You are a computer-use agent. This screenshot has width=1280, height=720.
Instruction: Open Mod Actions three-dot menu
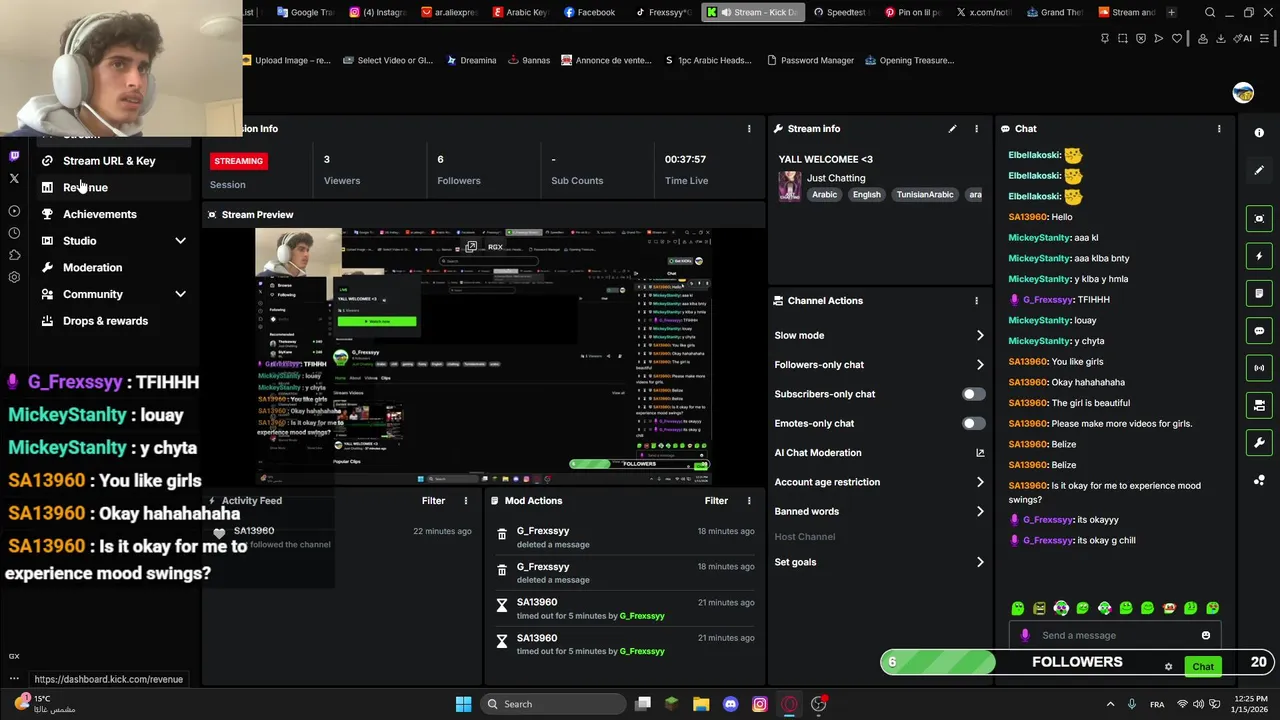pyautogui.click(x=749, y=501)
